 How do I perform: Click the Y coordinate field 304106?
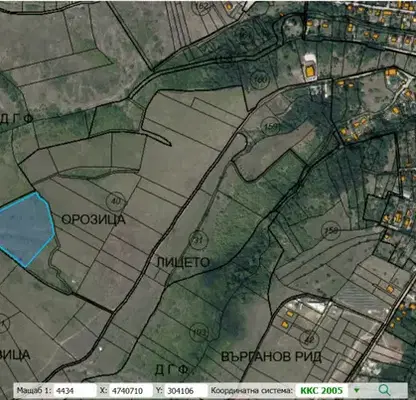click(186, 390)
